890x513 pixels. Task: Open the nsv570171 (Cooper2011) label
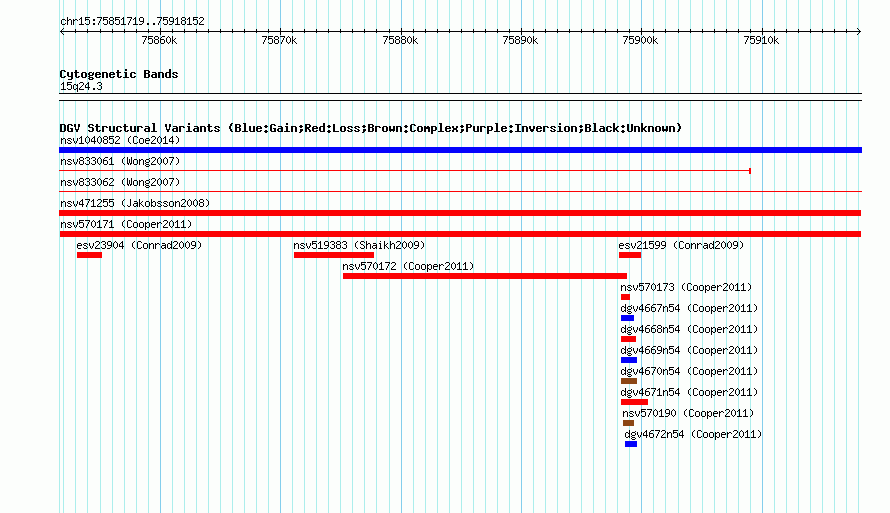coord(126,224)
